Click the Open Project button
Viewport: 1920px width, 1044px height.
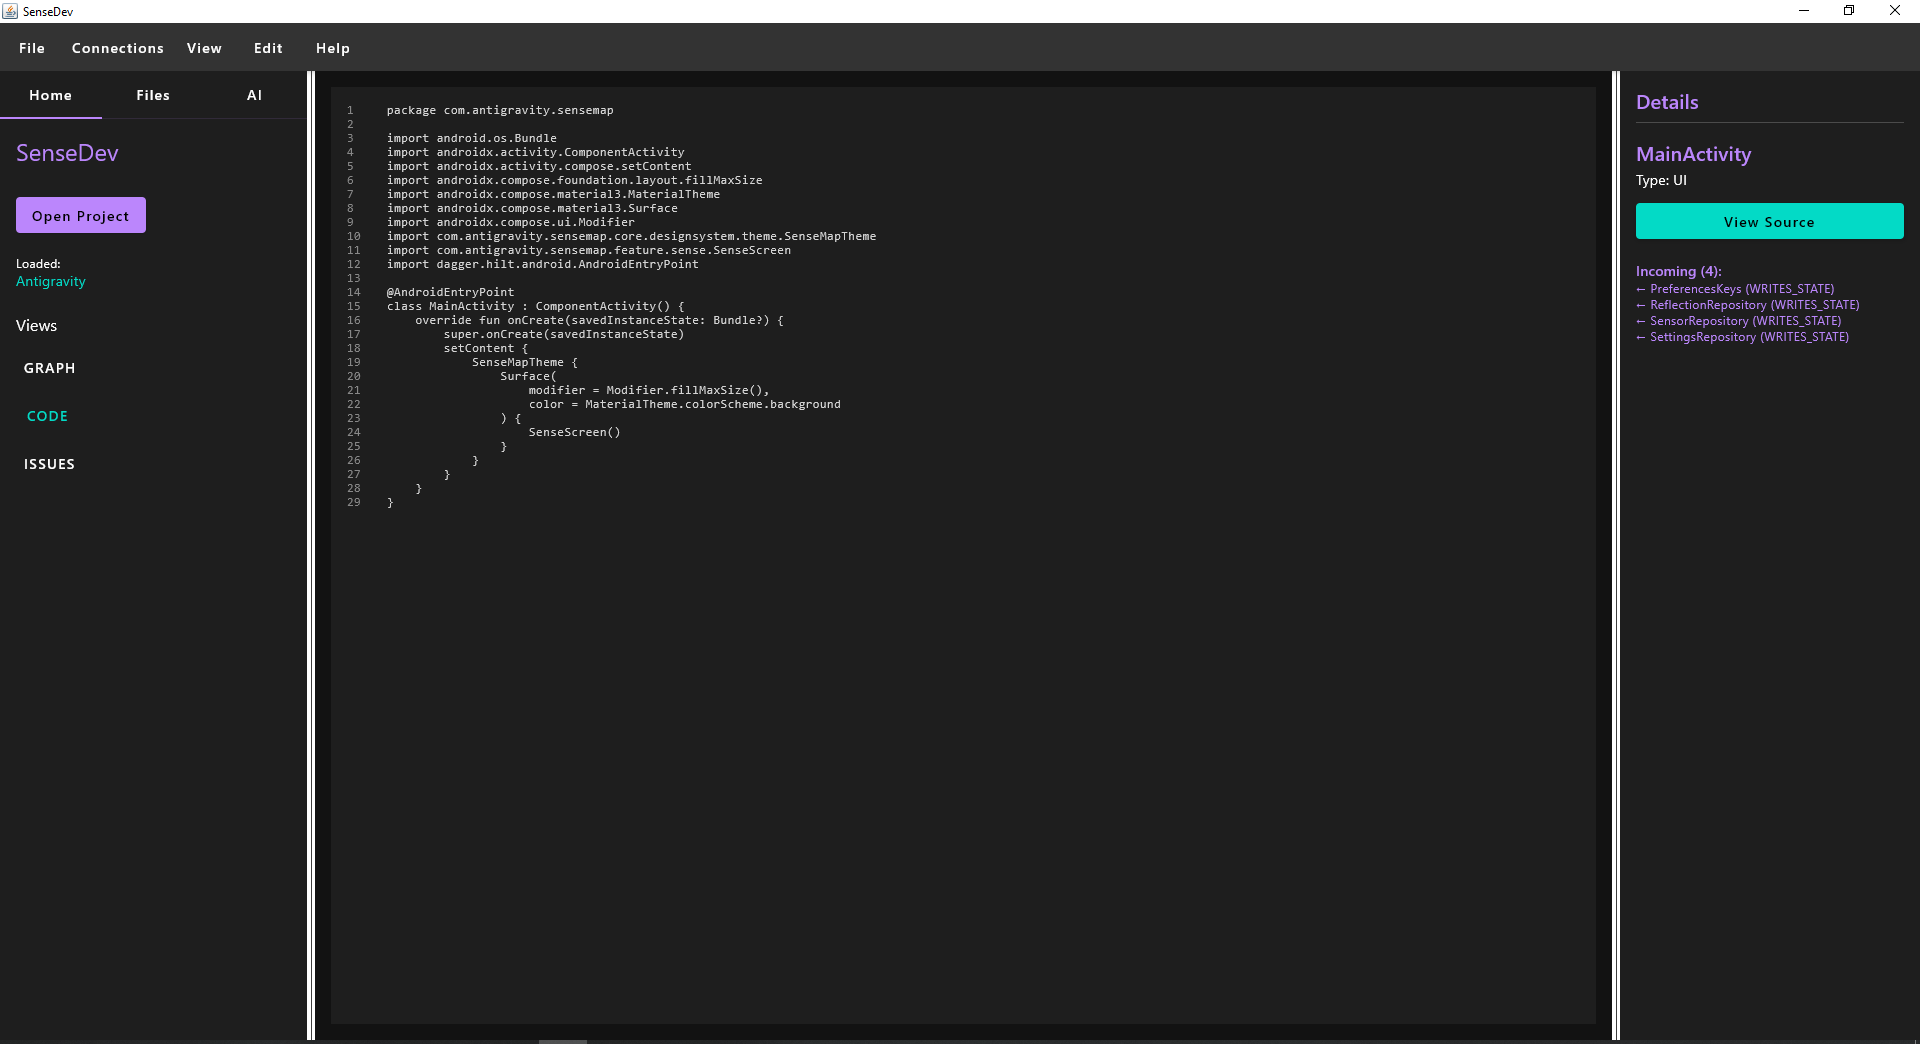(x=80, y=214)
